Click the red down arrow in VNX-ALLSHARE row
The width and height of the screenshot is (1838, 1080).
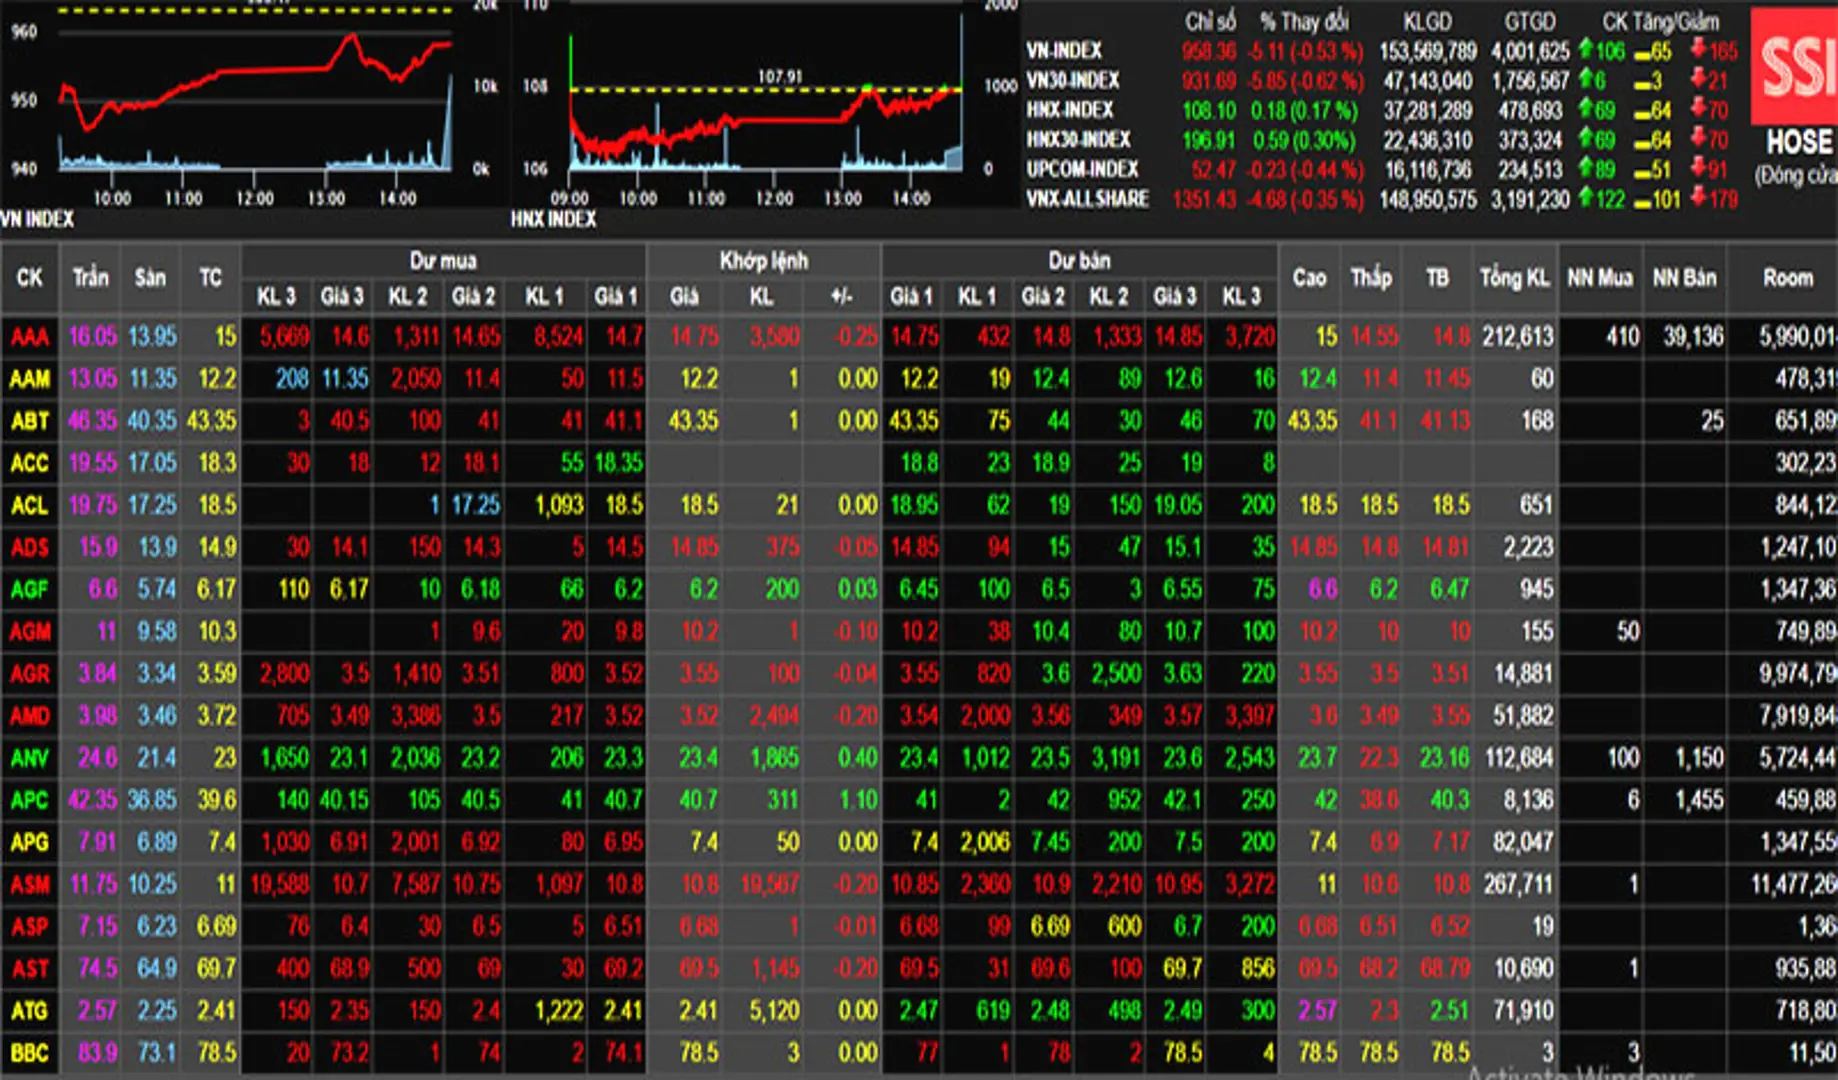[x=1698, y=198]
